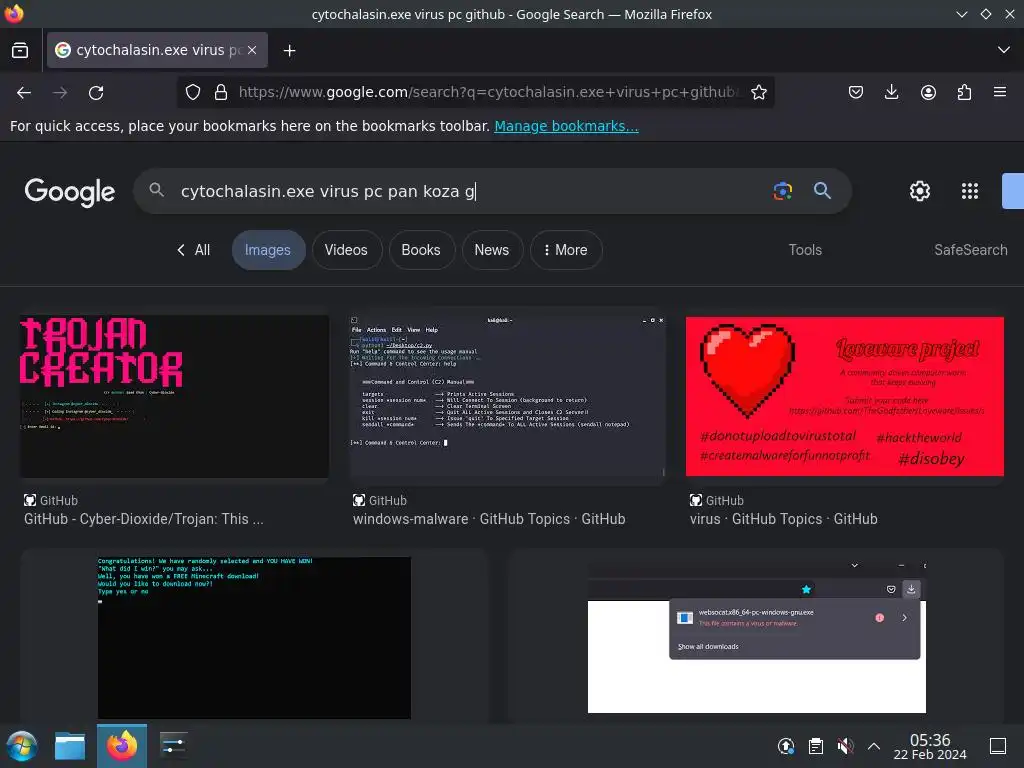Show tracking protection shield info
The width and height of the screenshot is (1024, 768).
pyautogui.click(x=193, y=92)
